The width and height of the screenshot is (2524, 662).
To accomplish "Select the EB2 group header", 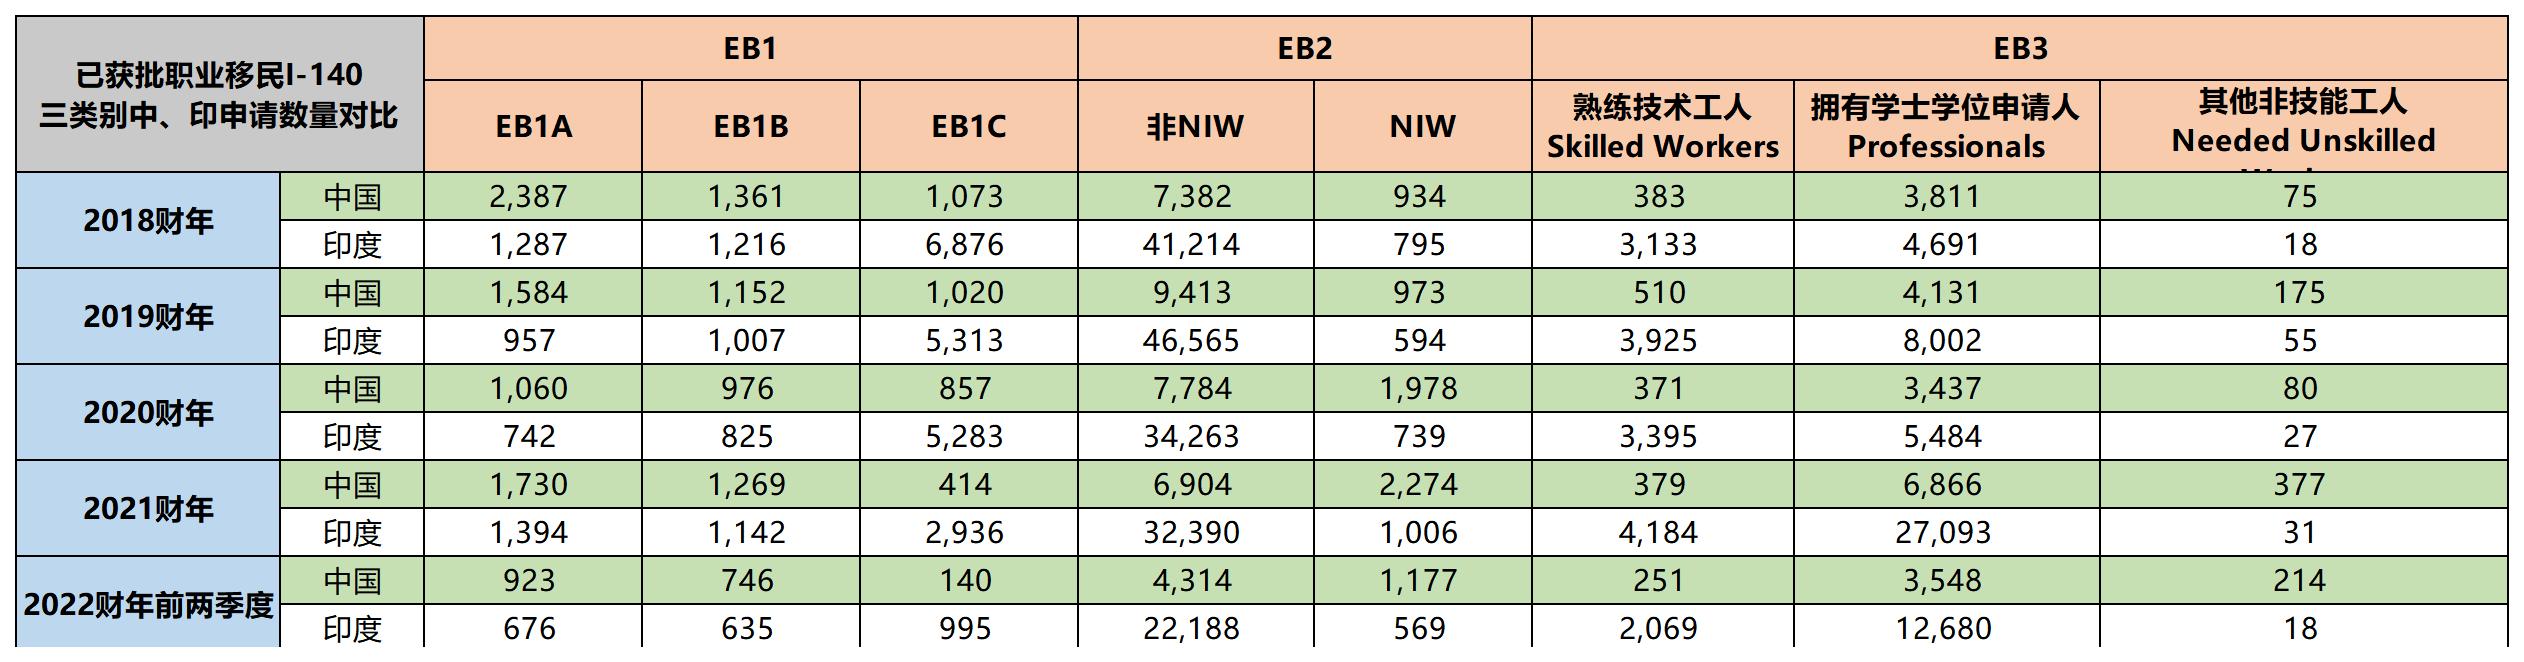I will pos(1304,48).
